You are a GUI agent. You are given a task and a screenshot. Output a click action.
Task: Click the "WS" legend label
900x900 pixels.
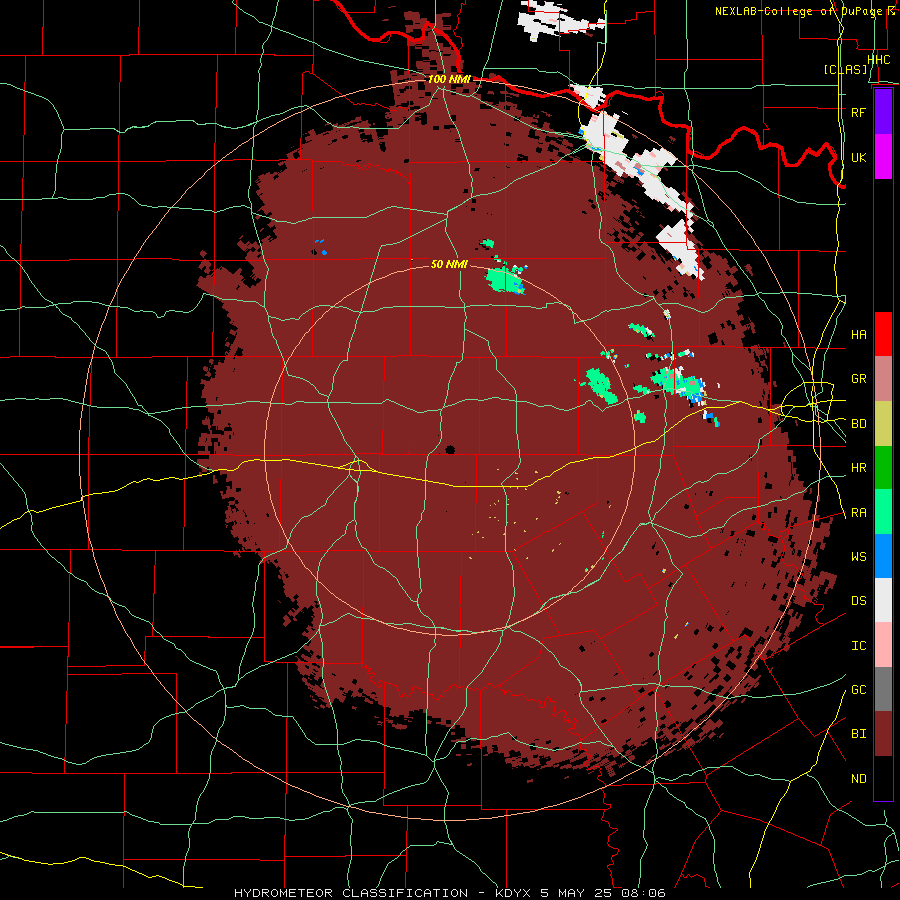click(859, 557)
